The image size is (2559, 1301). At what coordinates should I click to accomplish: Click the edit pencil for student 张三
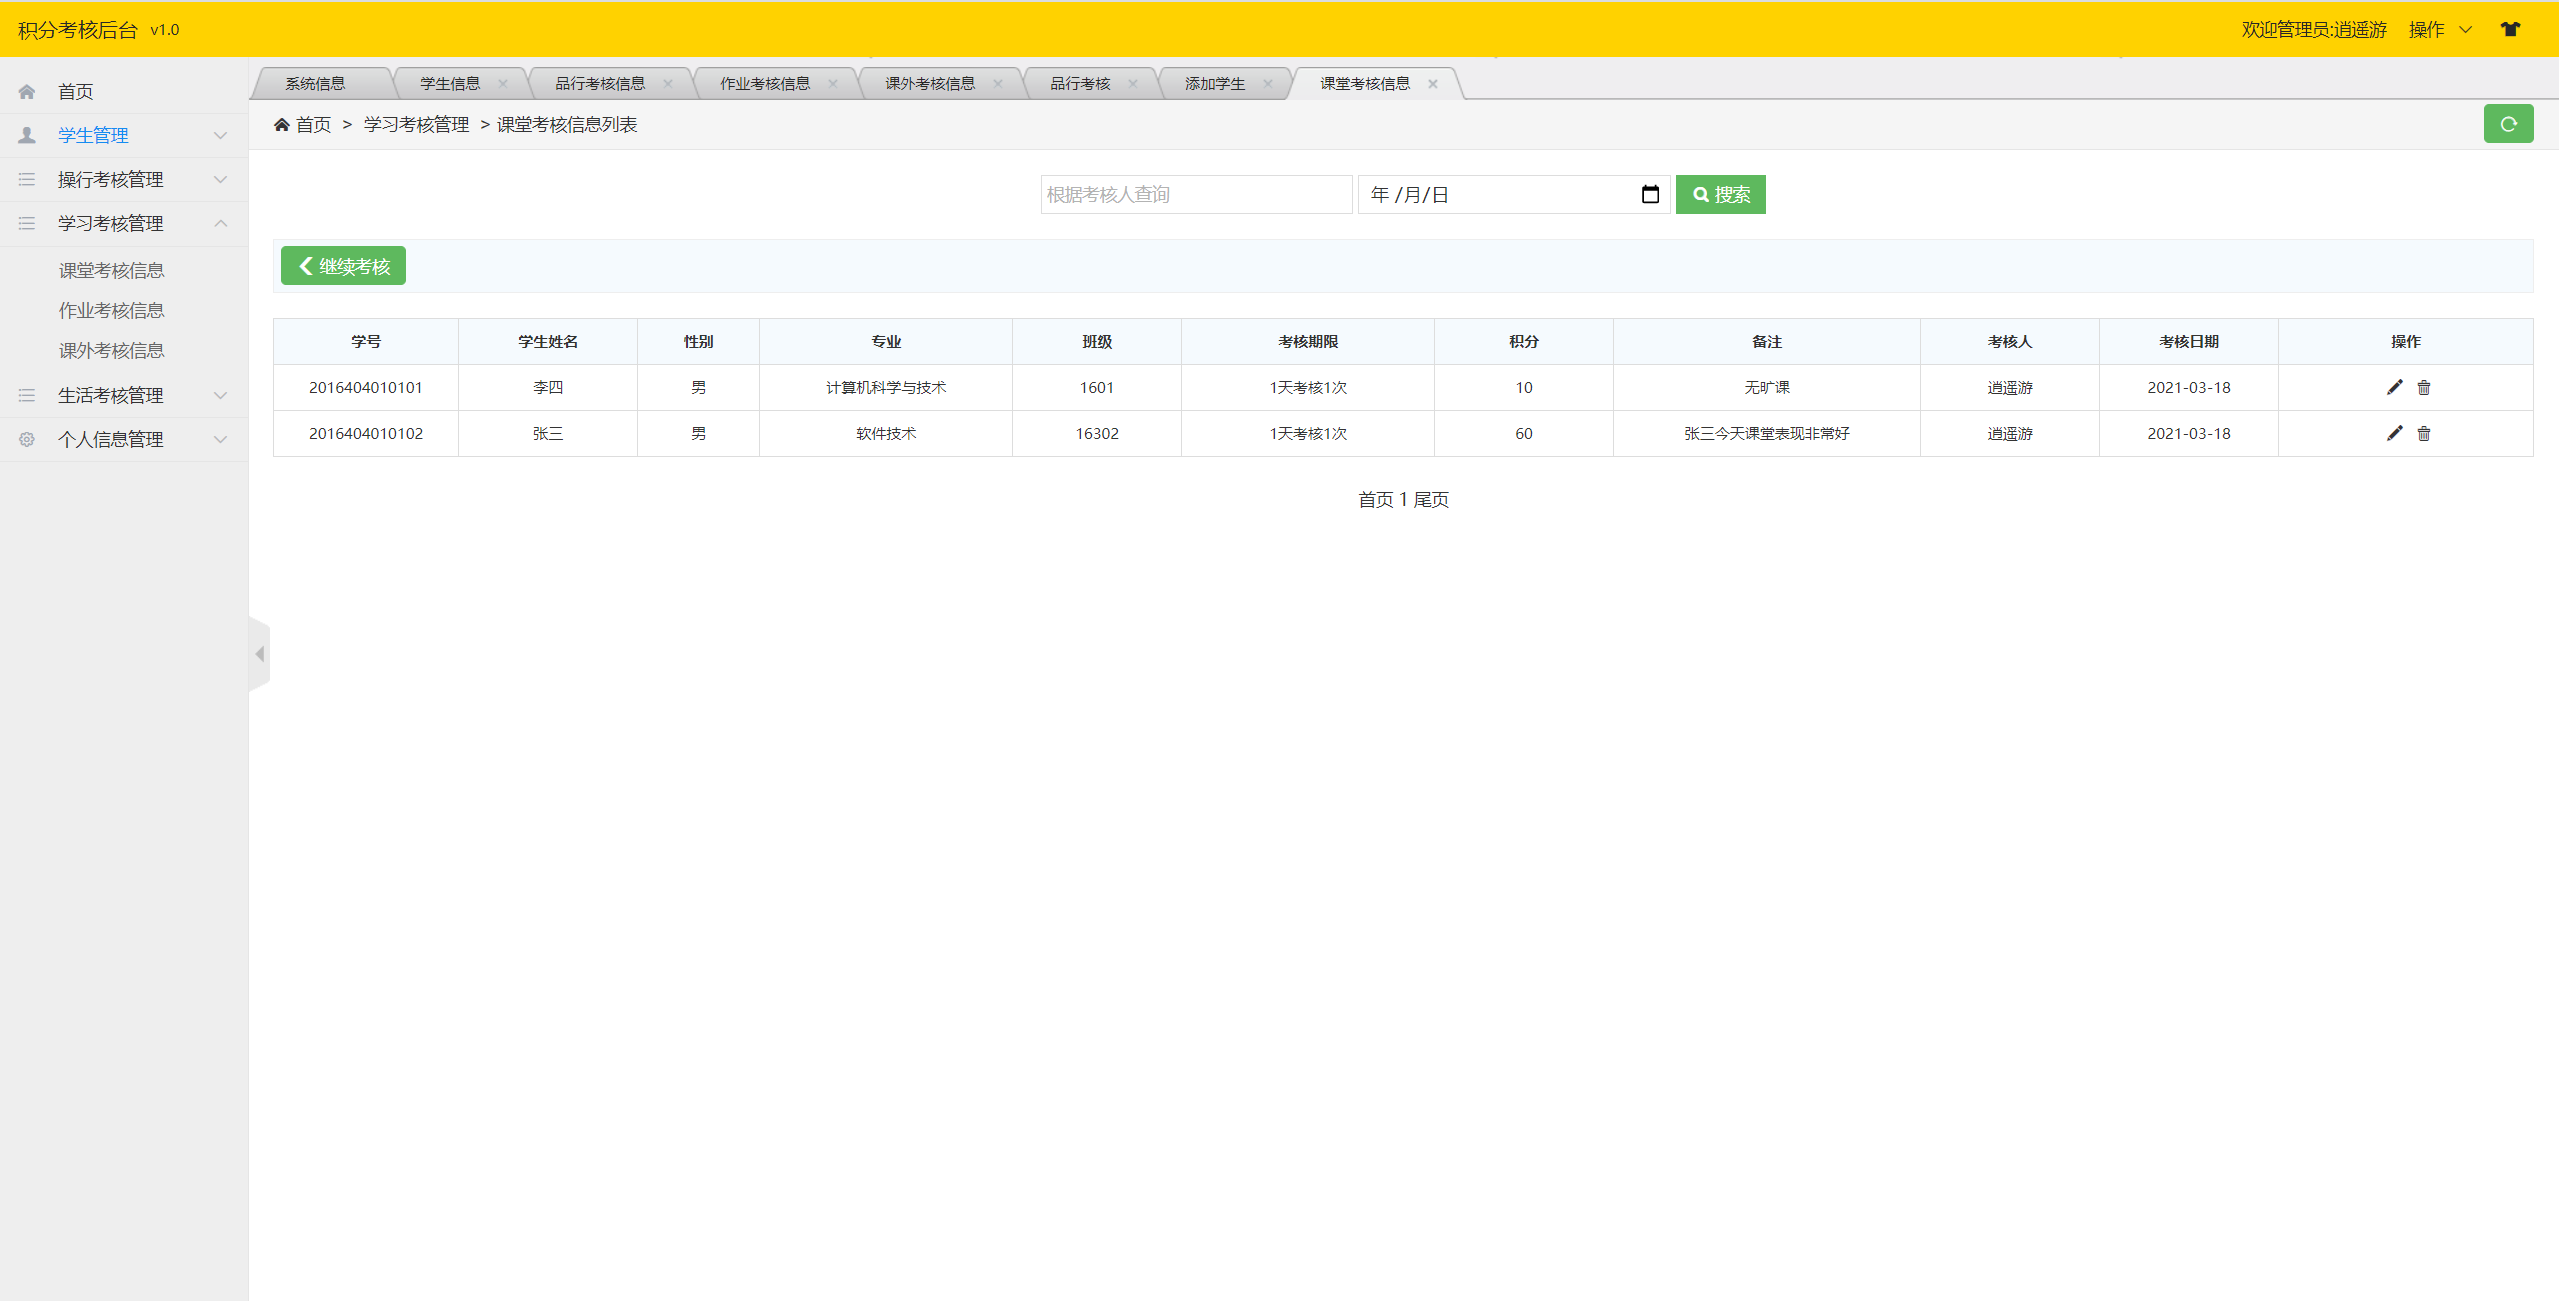[2394, 433]
